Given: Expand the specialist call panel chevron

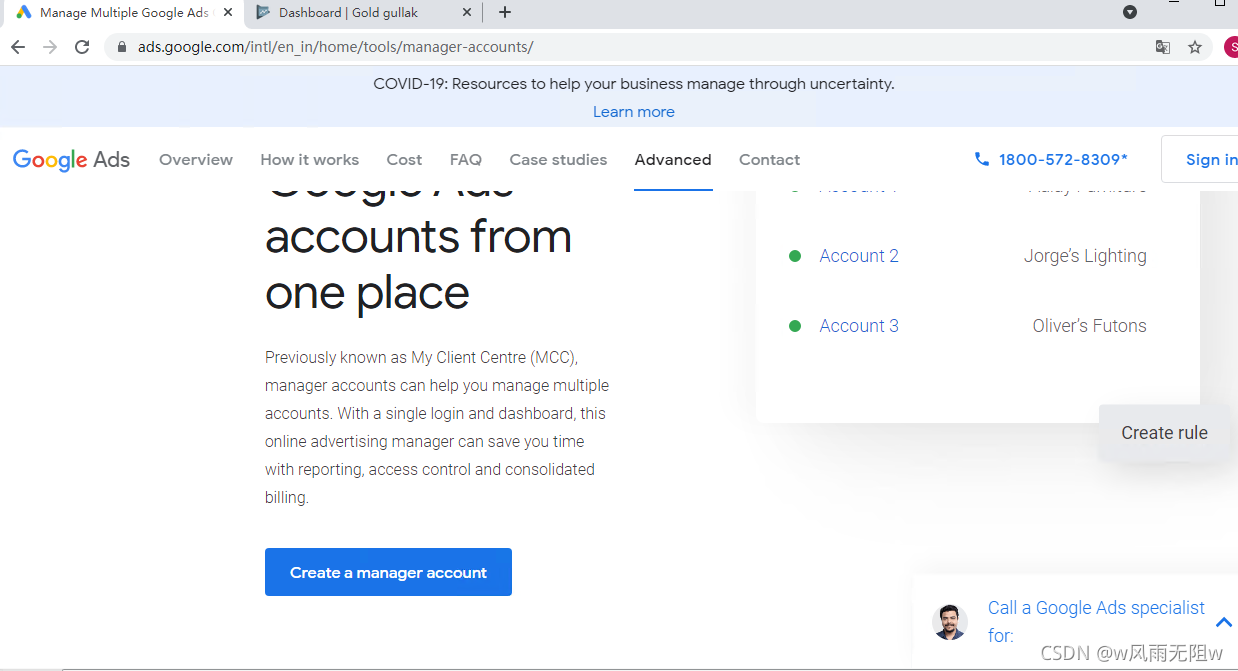Looking at the screenshot, I should [1223, 622].
